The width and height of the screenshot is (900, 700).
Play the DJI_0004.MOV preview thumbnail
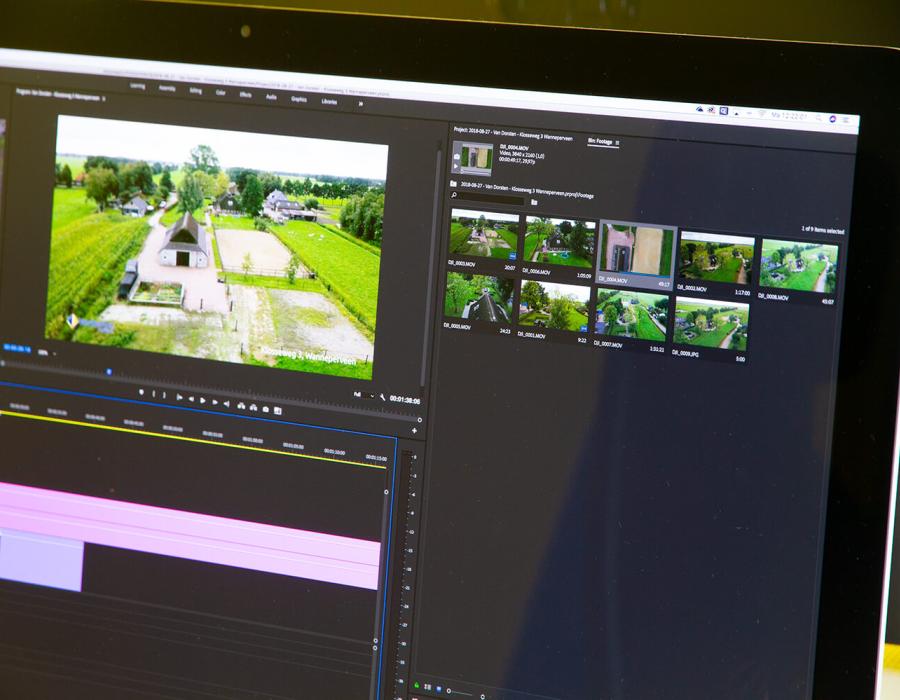tap(457, 166)
